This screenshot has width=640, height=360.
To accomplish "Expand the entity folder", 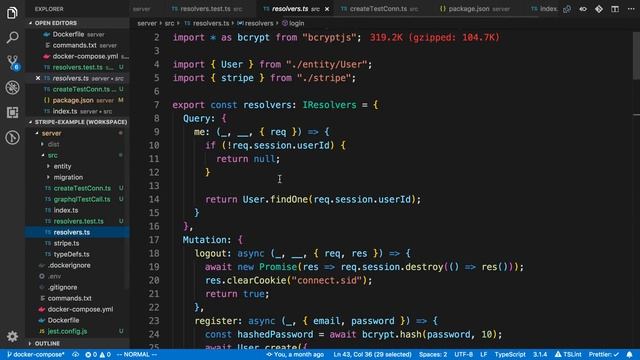I will coord(62,166).
